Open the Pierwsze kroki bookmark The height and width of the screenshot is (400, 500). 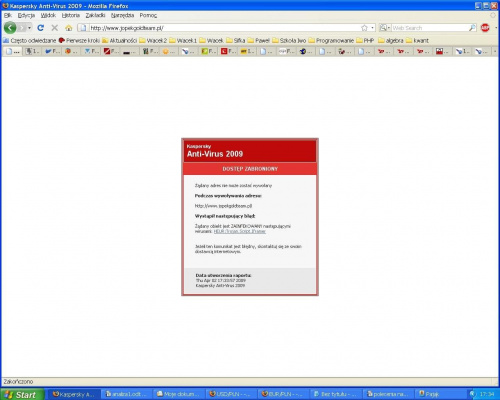coord(79,41)
